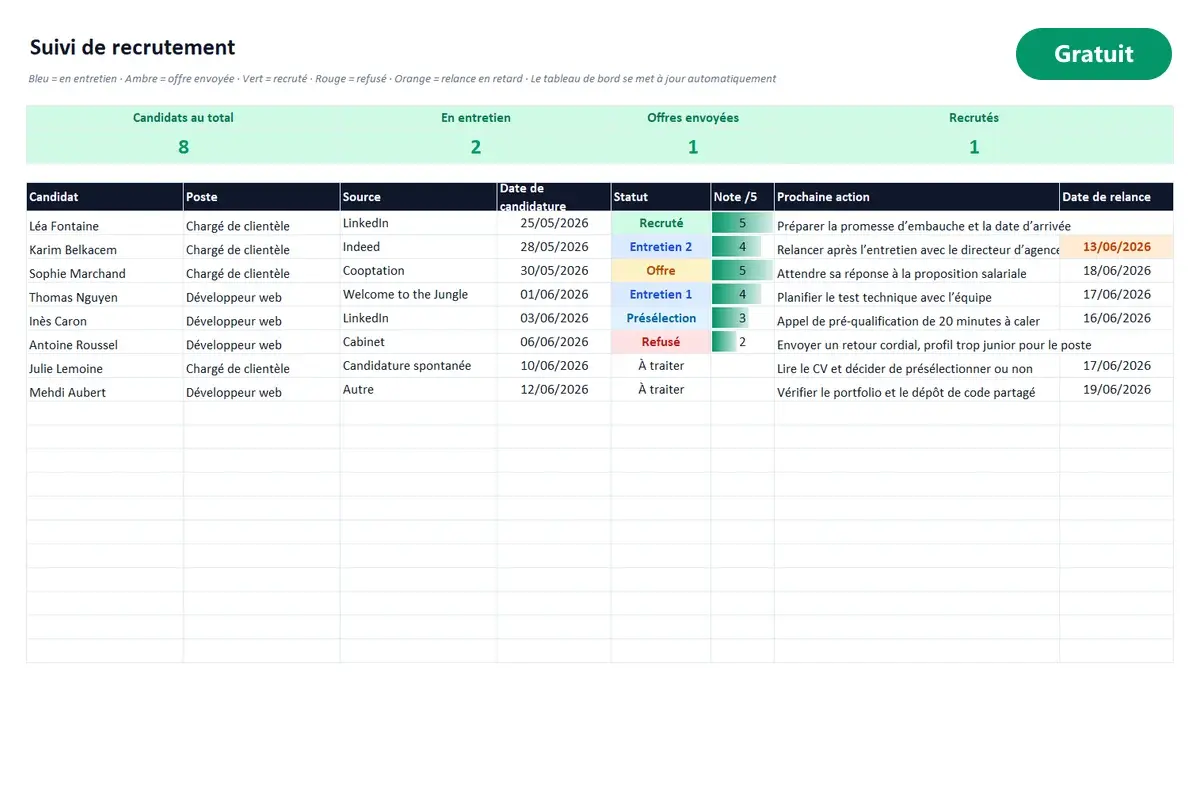Click Appel de pré-qualification action cell
This screenshot has width=1200, height=800.
click(x=917, y=320)
